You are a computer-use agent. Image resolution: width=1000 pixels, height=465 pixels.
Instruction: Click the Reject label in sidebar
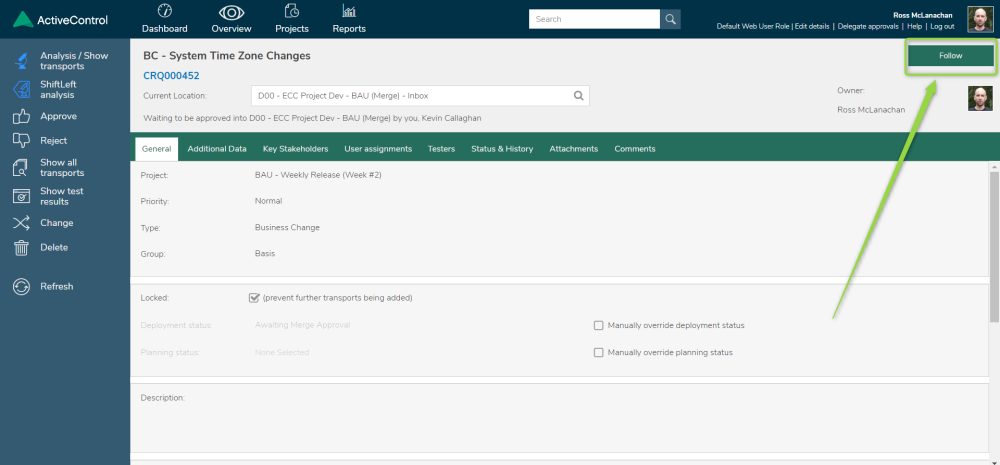(x=54, y=140)
